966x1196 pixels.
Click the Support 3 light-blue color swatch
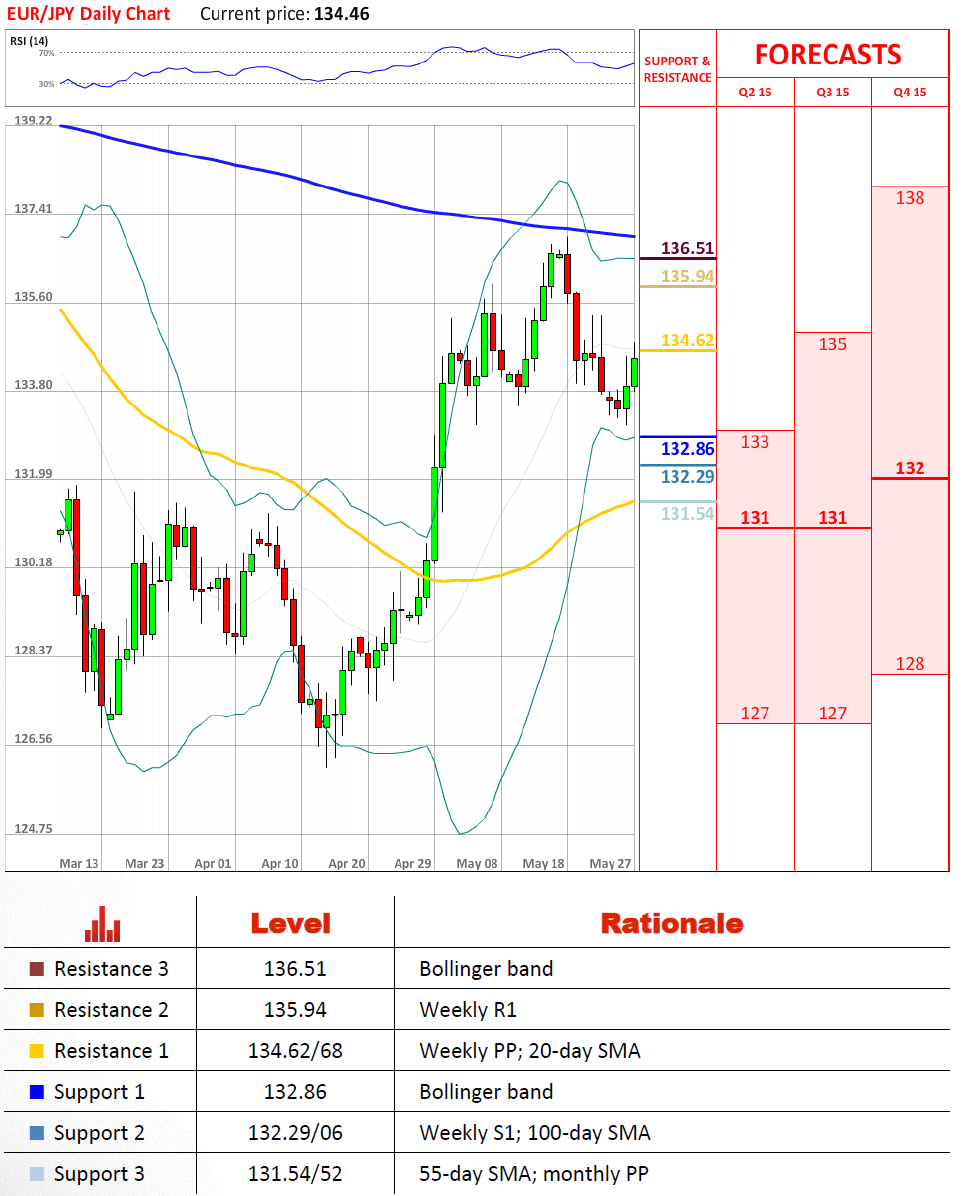coord(37,1174)
